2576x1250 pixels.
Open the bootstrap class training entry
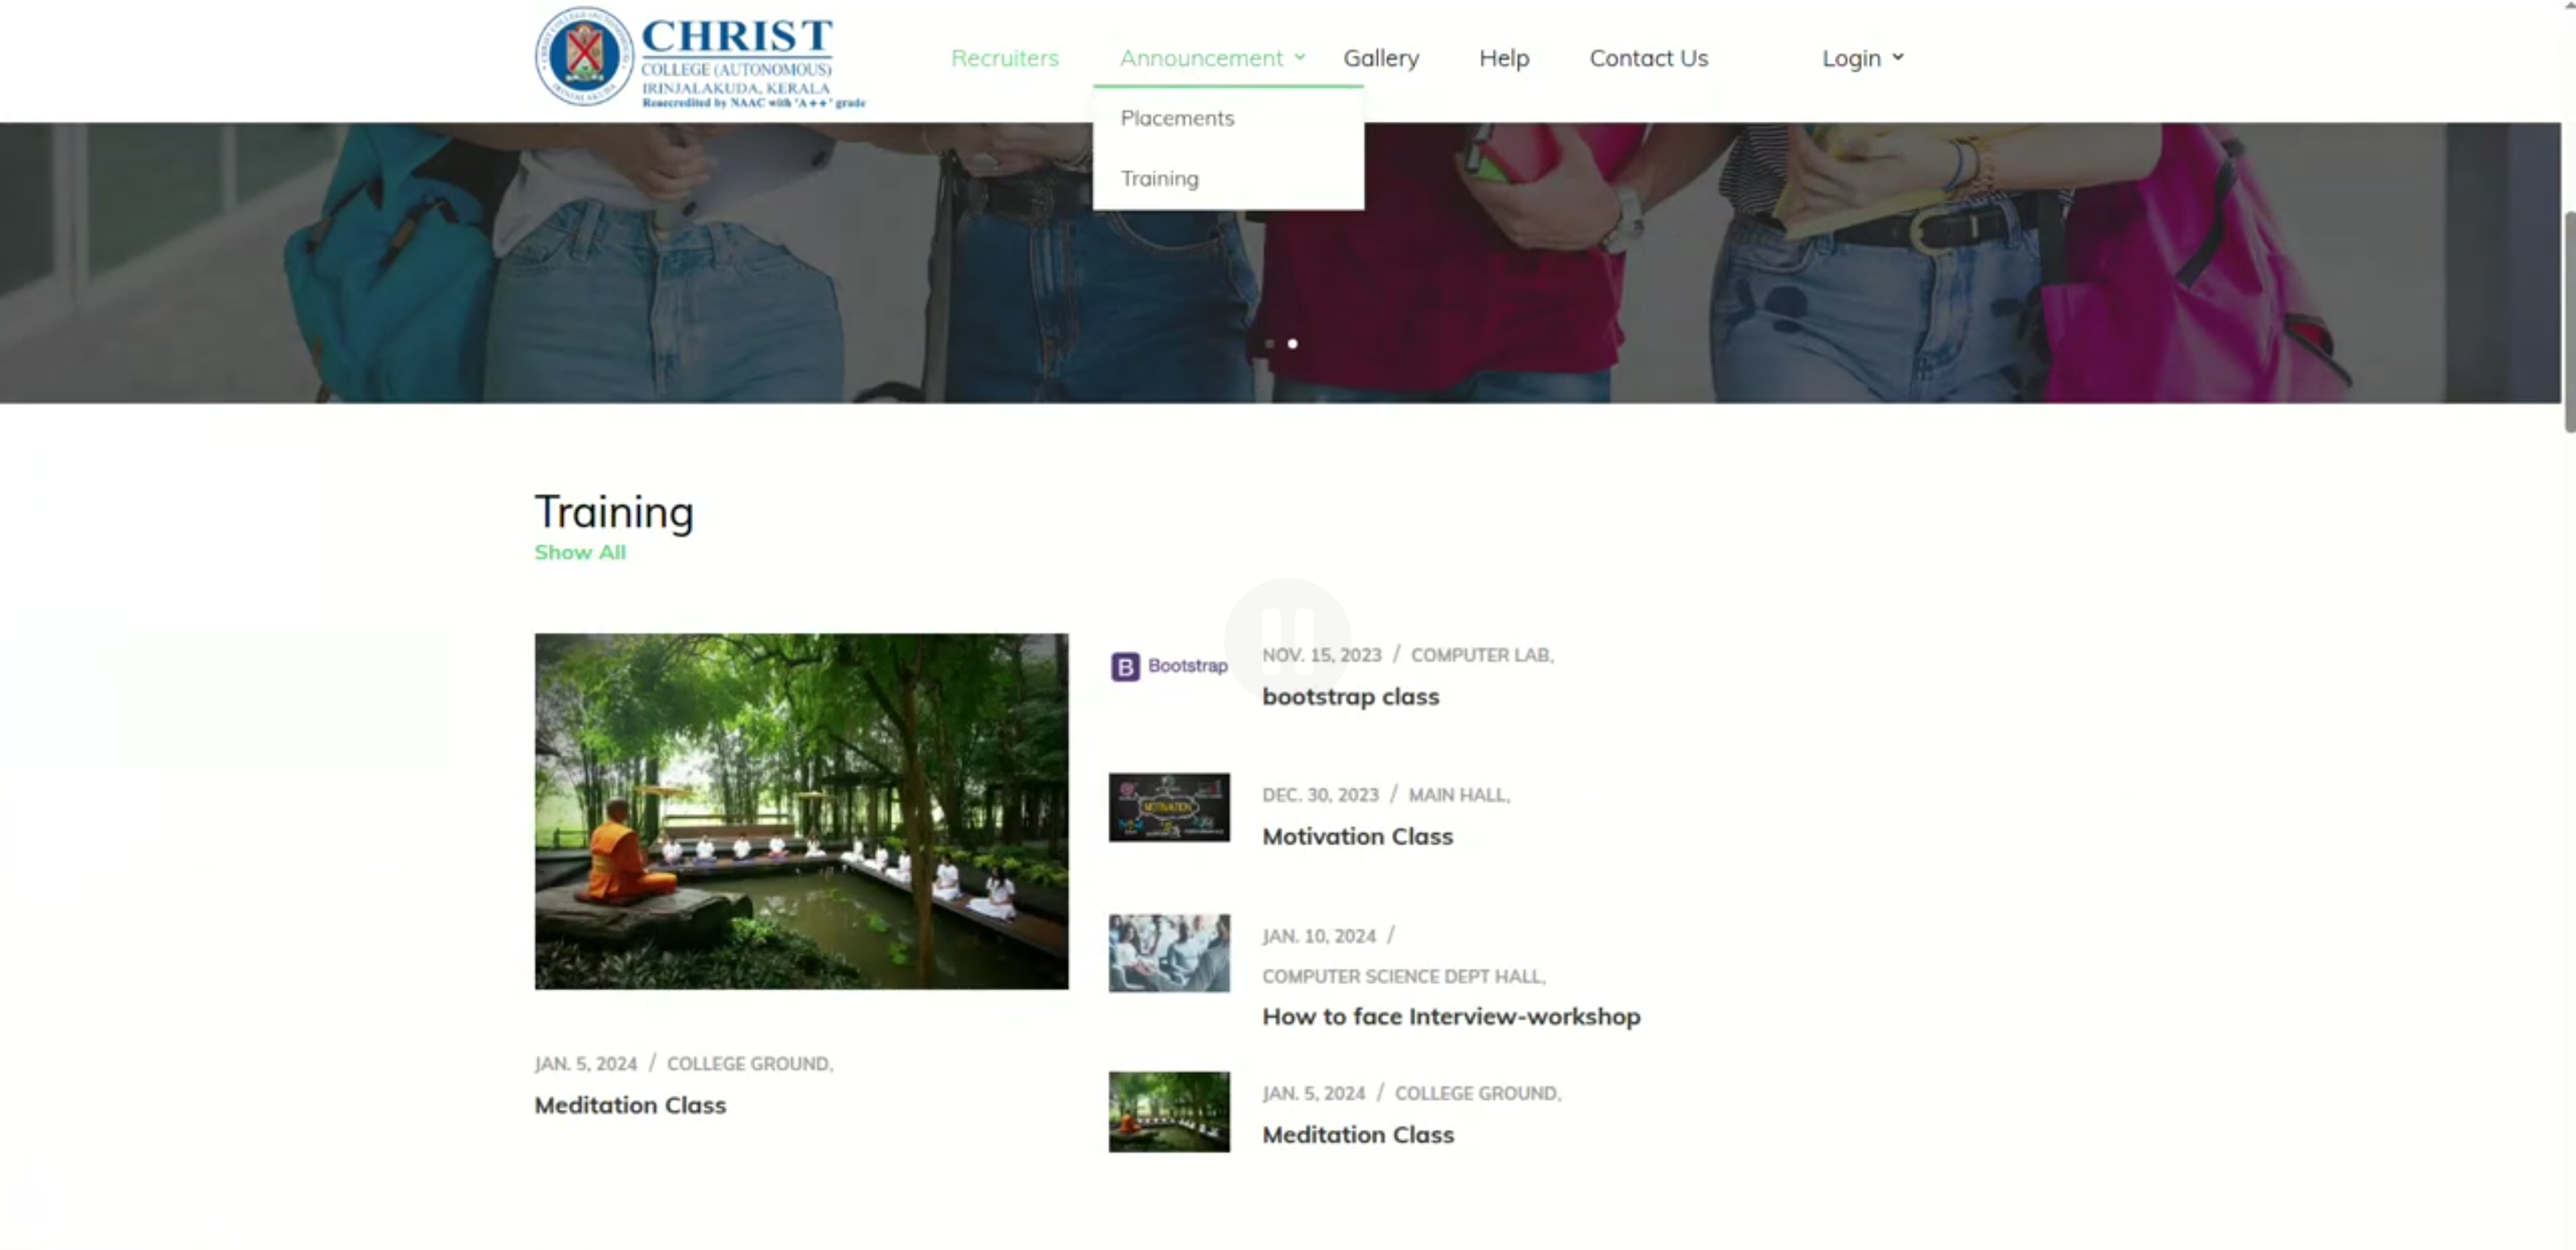[1350, 696]
